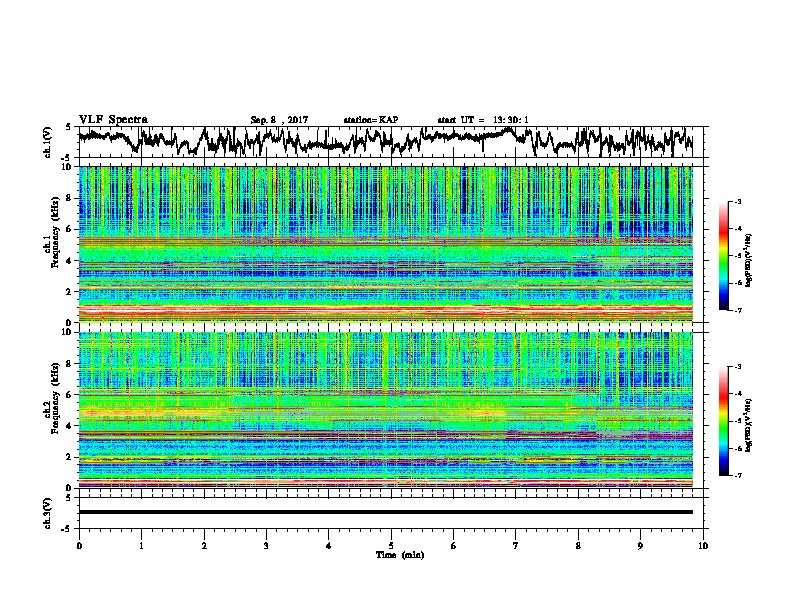792x612 pixels.
Task: Click time axis tick label '2'
Action: coord(204,546)
